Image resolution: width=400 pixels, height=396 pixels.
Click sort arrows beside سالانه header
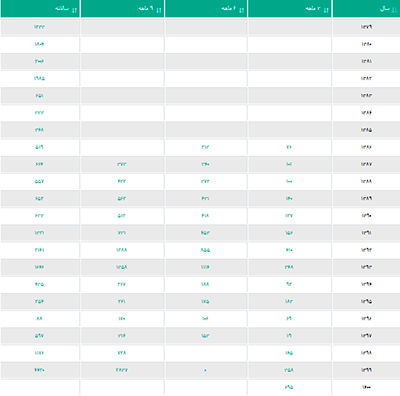point(74,10)
